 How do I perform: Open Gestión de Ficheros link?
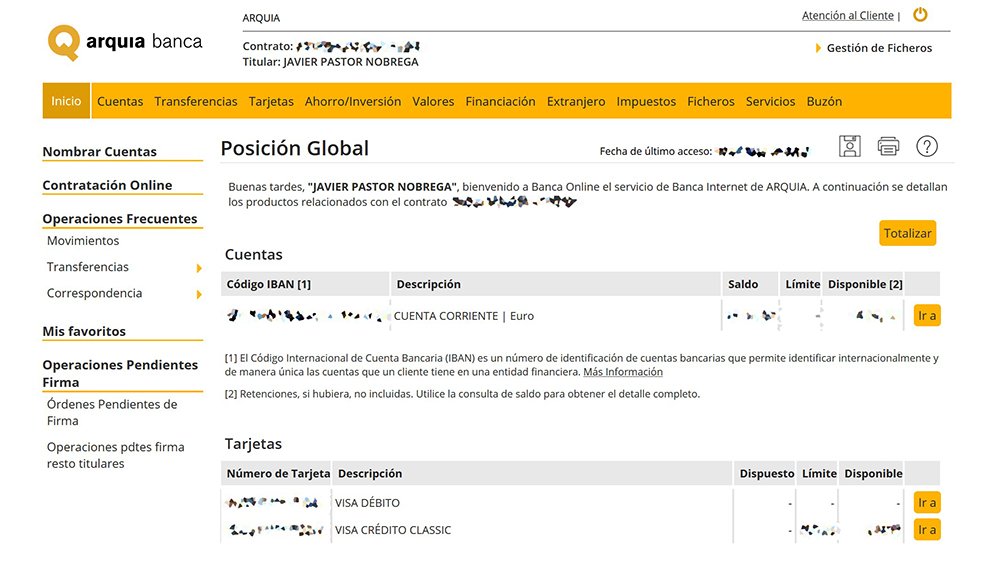click(x=879, y=48)
